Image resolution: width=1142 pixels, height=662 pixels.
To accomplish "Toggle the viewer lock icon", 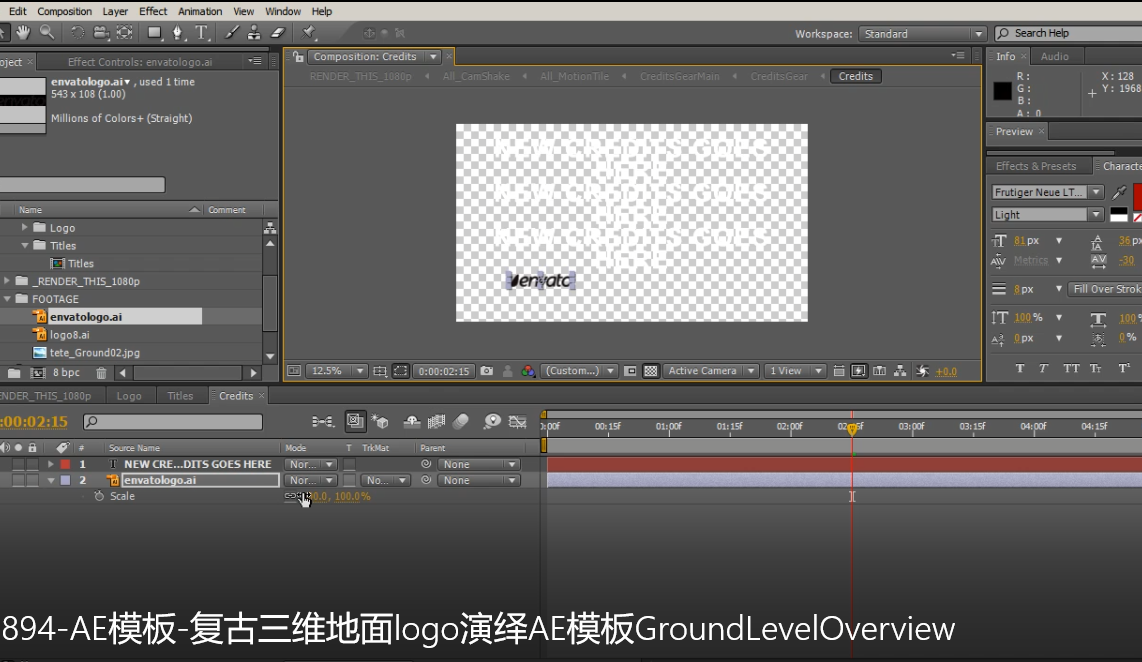I will pyautogui.click(x=298, y=57).
